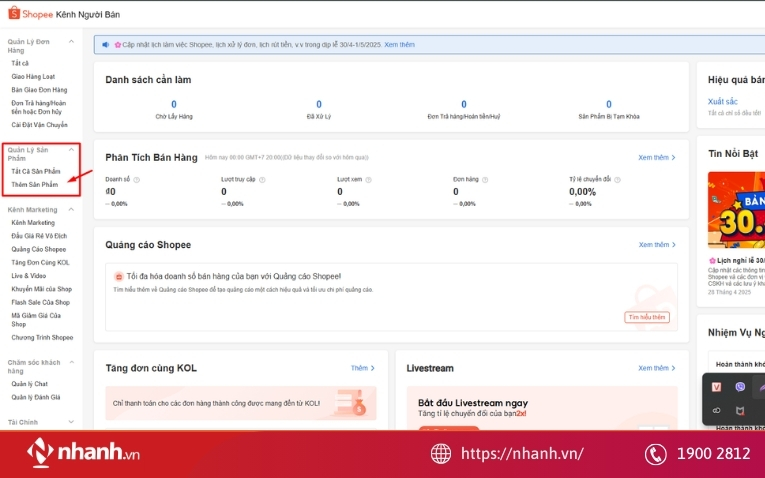Open Đơn Trả hàng/Hoàn tiền menu item
Viewport: 765px width, 478px height.
(x=39, y=107)
